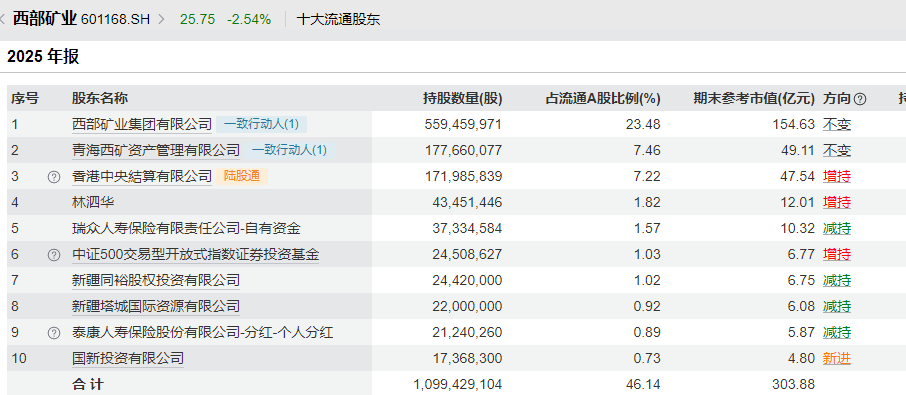Click the 股东名称 column header

point(99,99)
